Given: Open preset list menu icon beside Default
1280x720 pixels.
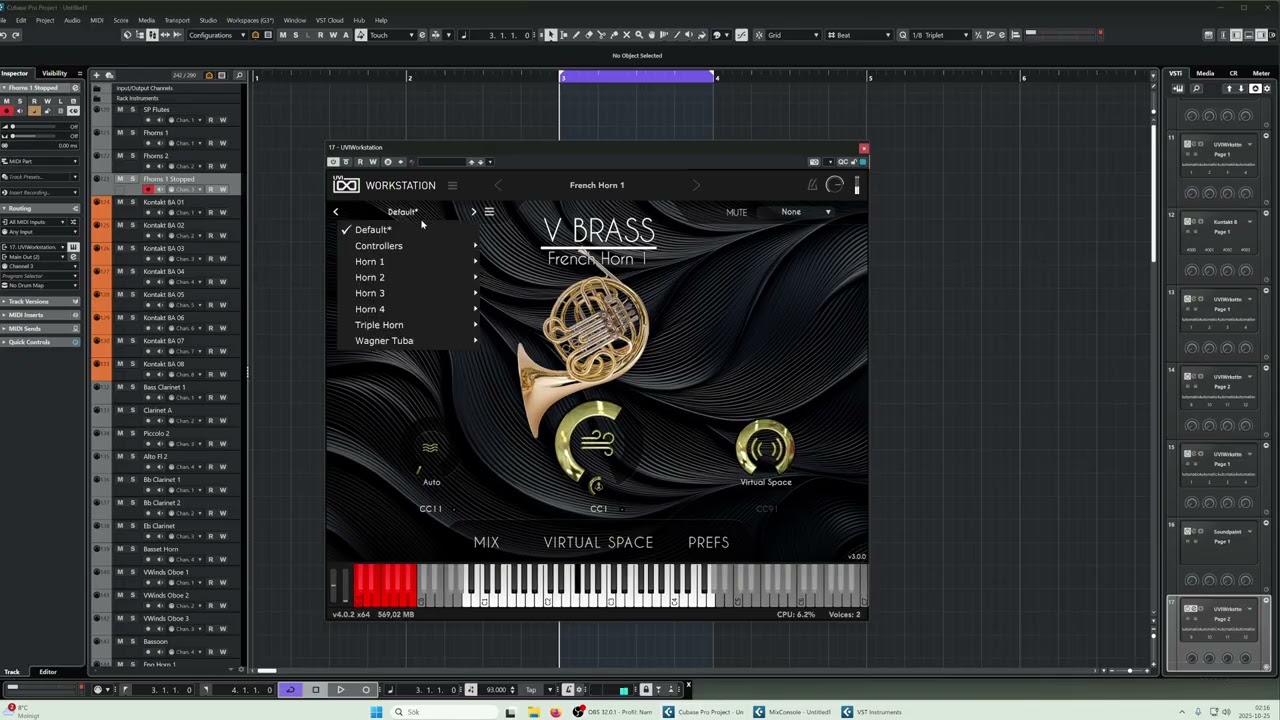Looking at the screenshot, I should (x=489, y=212).
